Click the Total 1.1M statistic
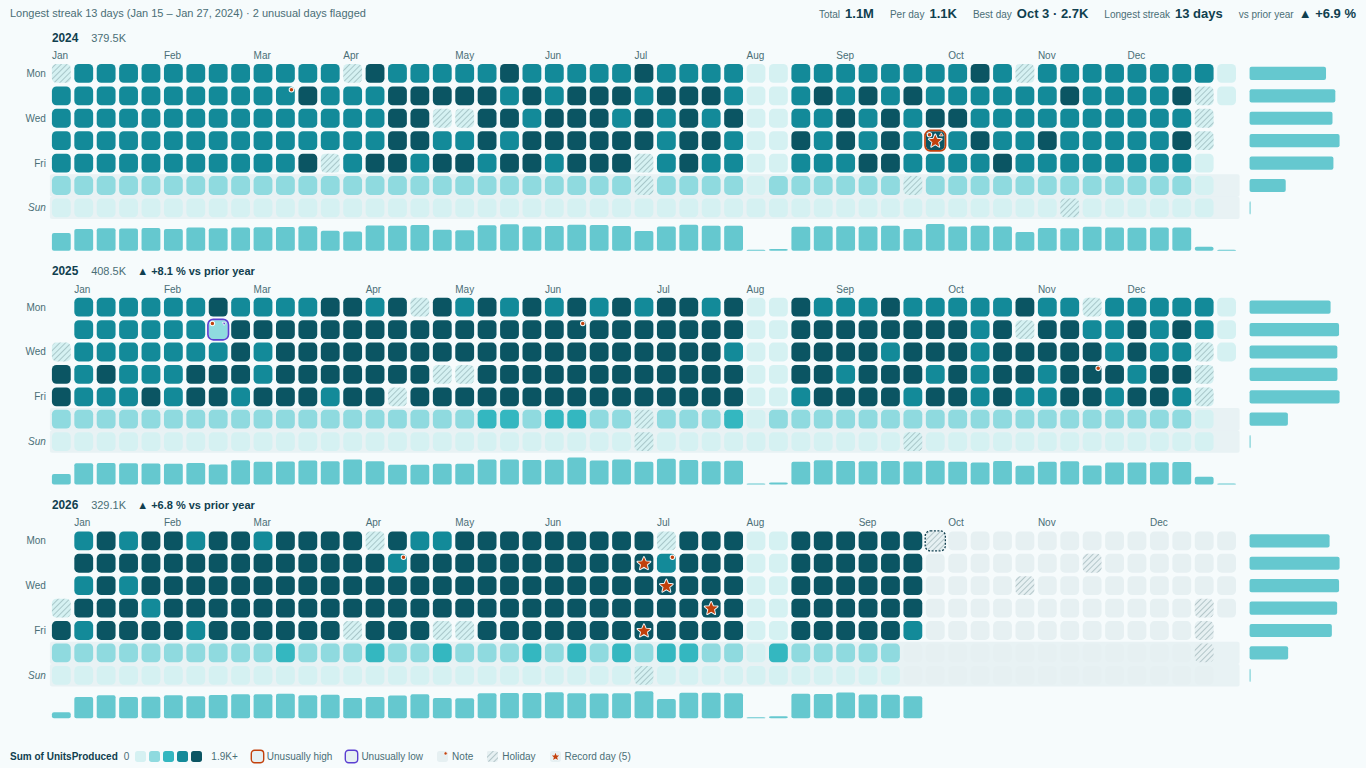Image resolution: width=1366 pixels, height=768 pixels. click(846, 14)
